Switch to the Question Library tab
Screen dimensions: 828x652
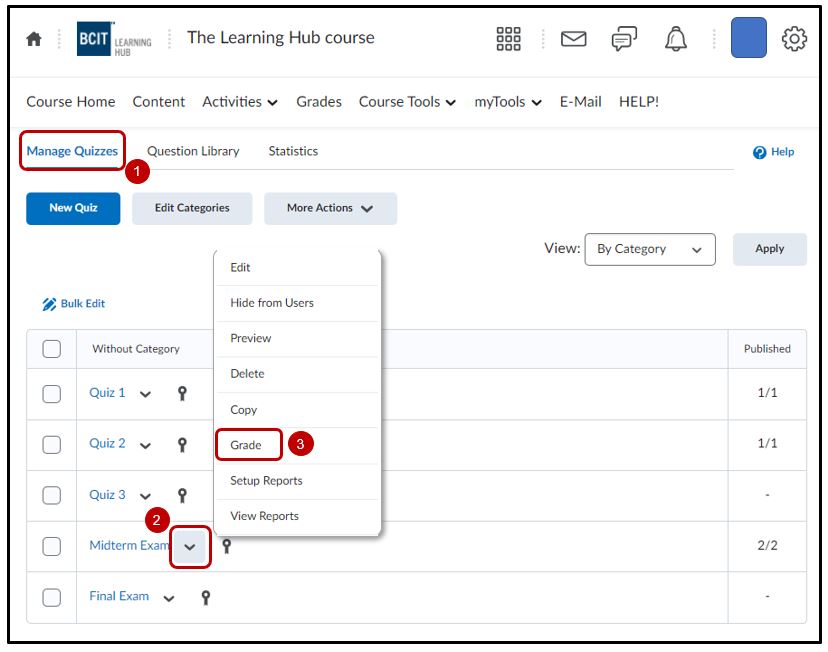tap(193, 151)
